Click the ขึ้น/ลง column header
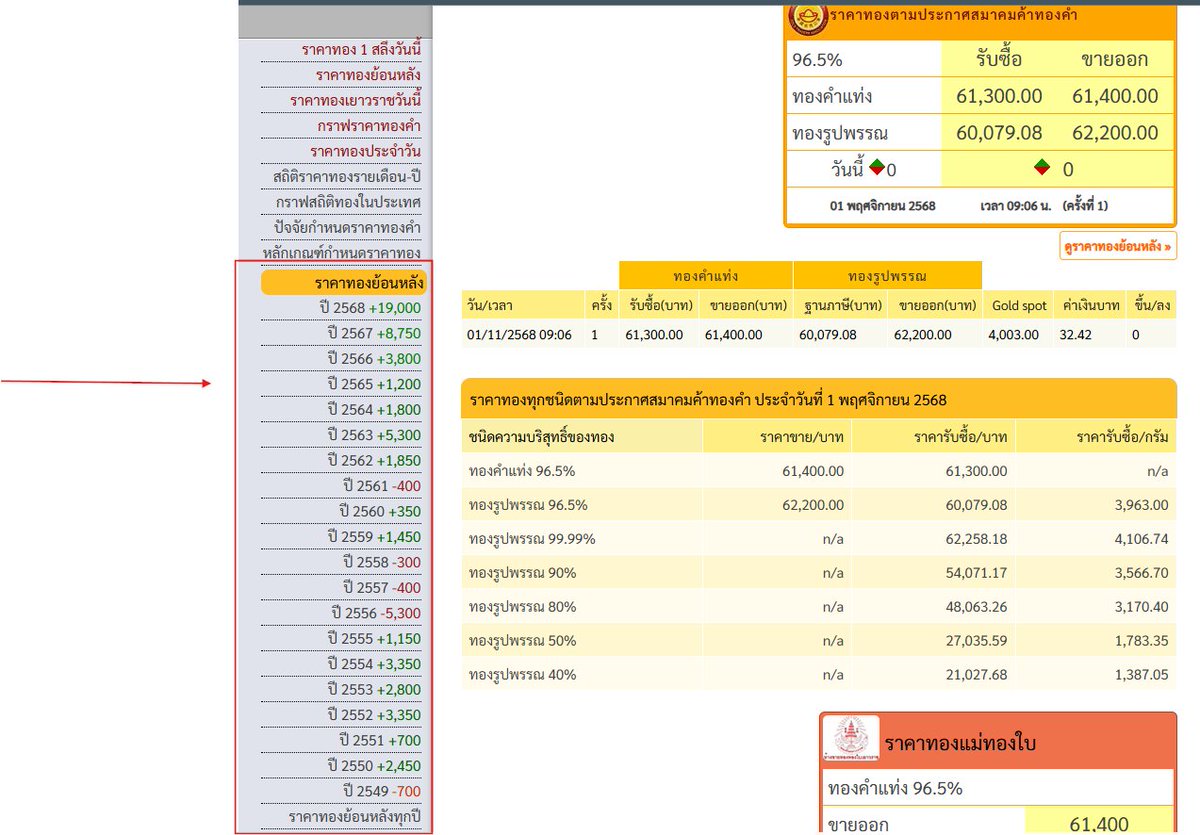1200x835 pixels. pos(1150,305)
